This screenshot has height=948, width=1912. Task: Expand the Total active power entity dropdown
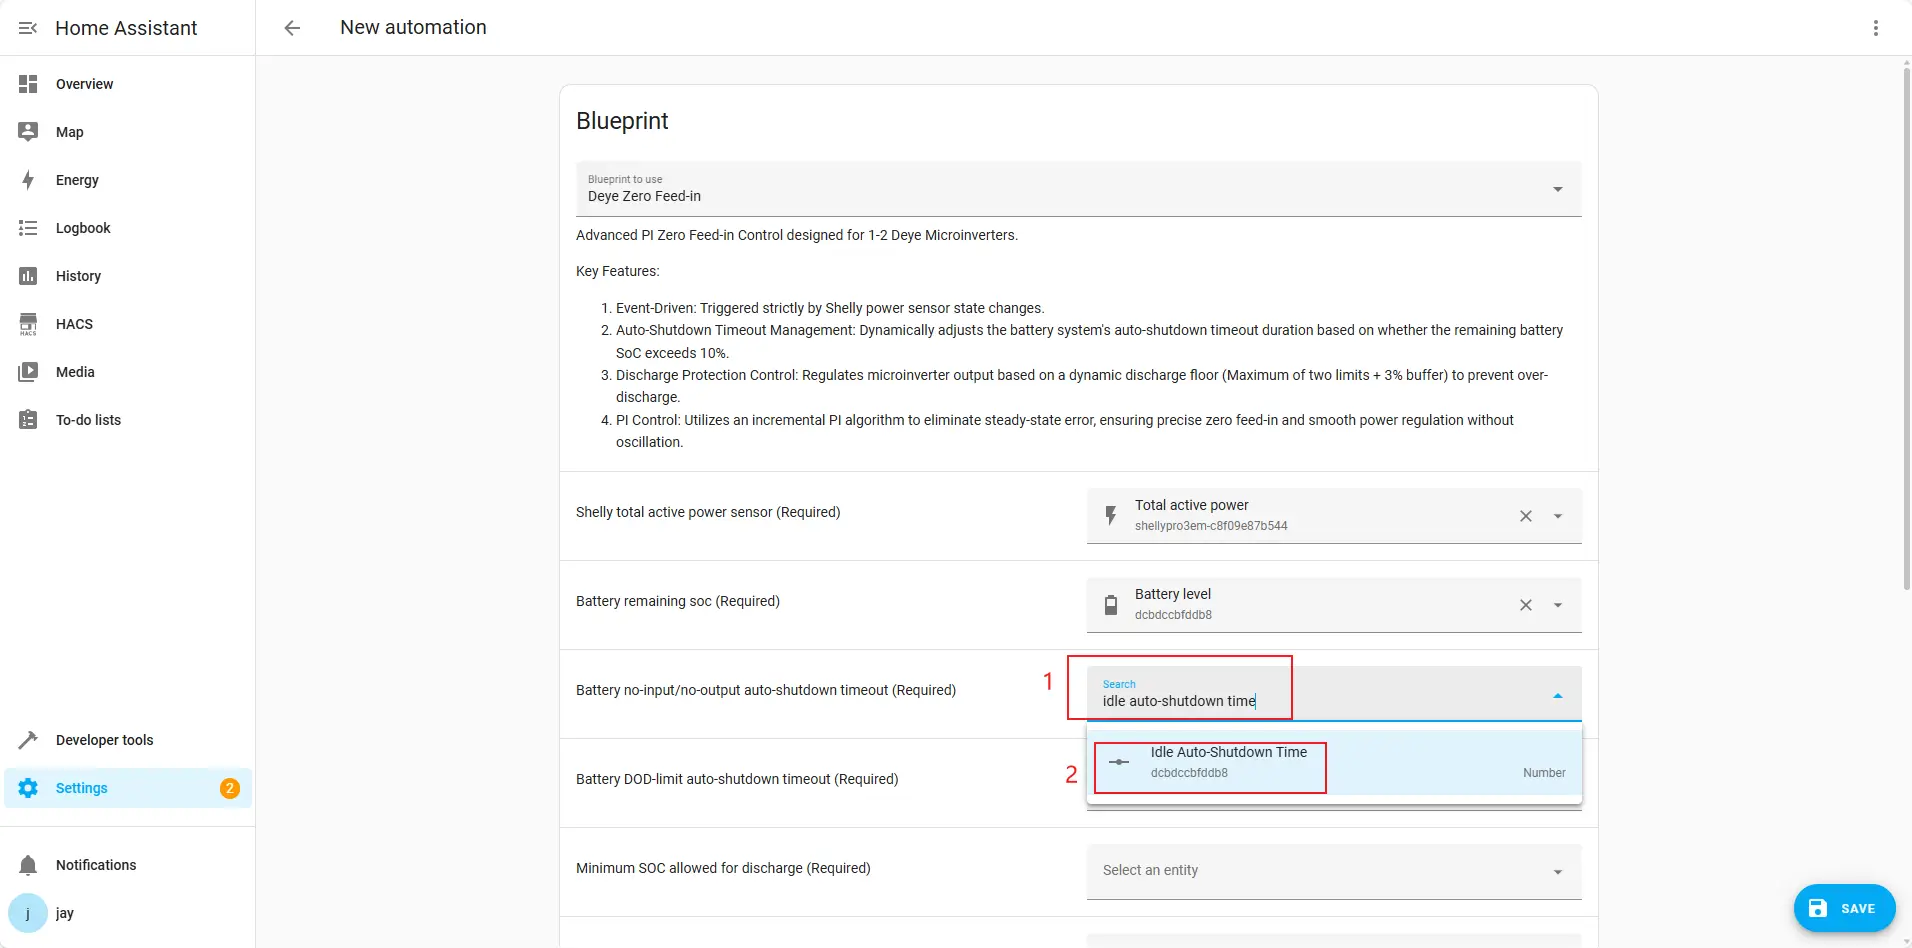[1557, 516]
